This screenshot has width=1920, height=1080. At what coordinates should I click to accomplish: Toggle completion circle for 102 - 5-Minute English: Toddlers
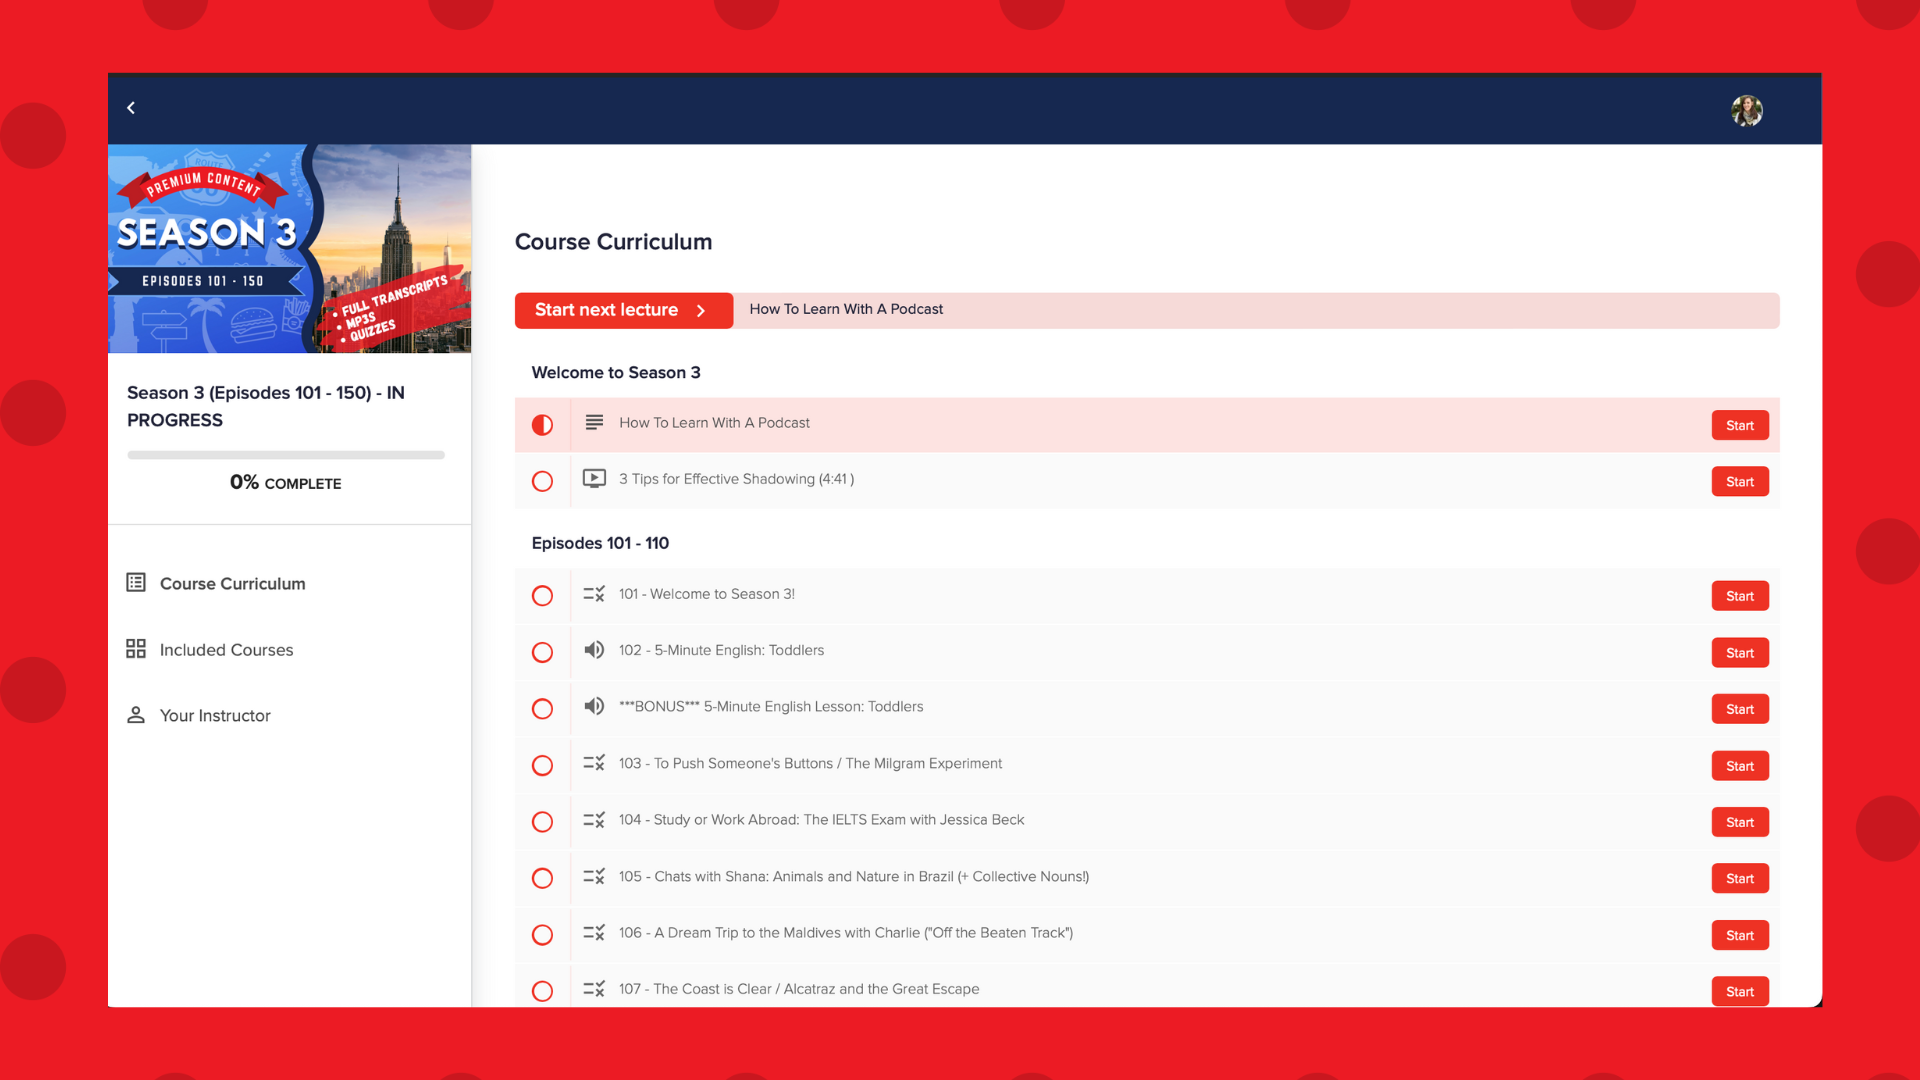click(x=542, y=653)
